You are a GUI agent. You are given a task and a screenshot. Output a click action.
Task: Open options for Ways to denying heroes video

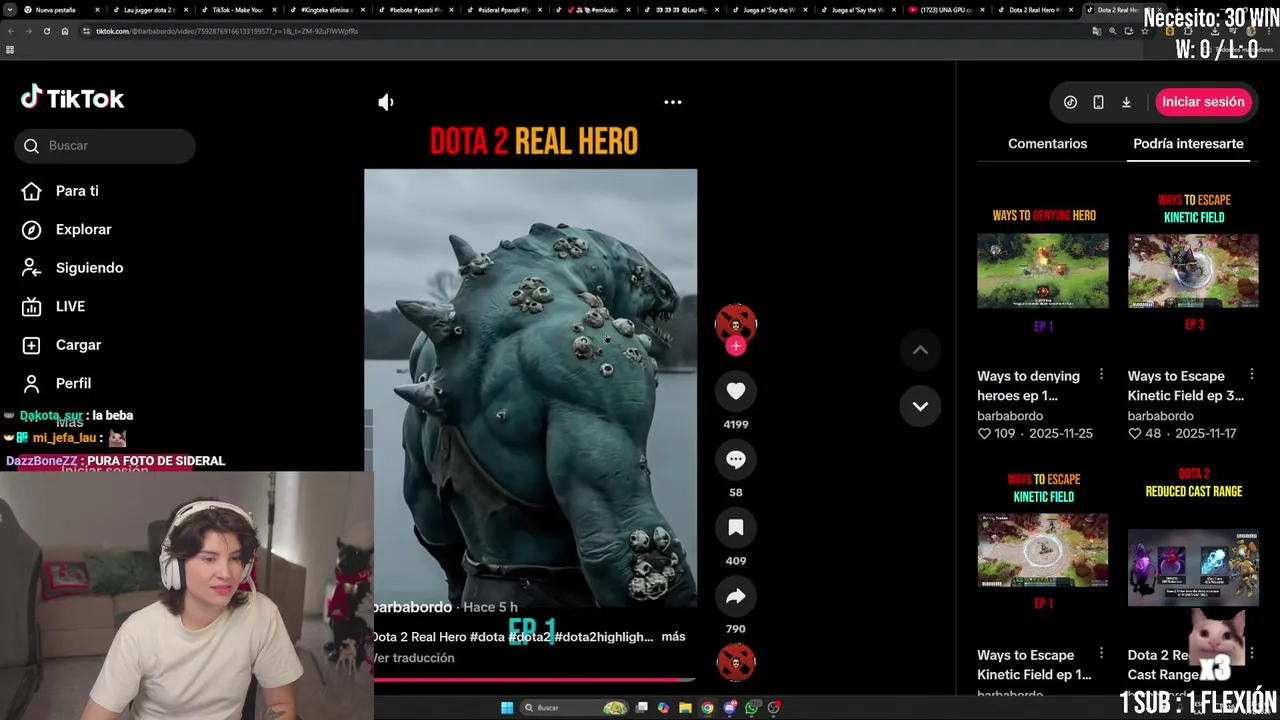pos(1101,375)
